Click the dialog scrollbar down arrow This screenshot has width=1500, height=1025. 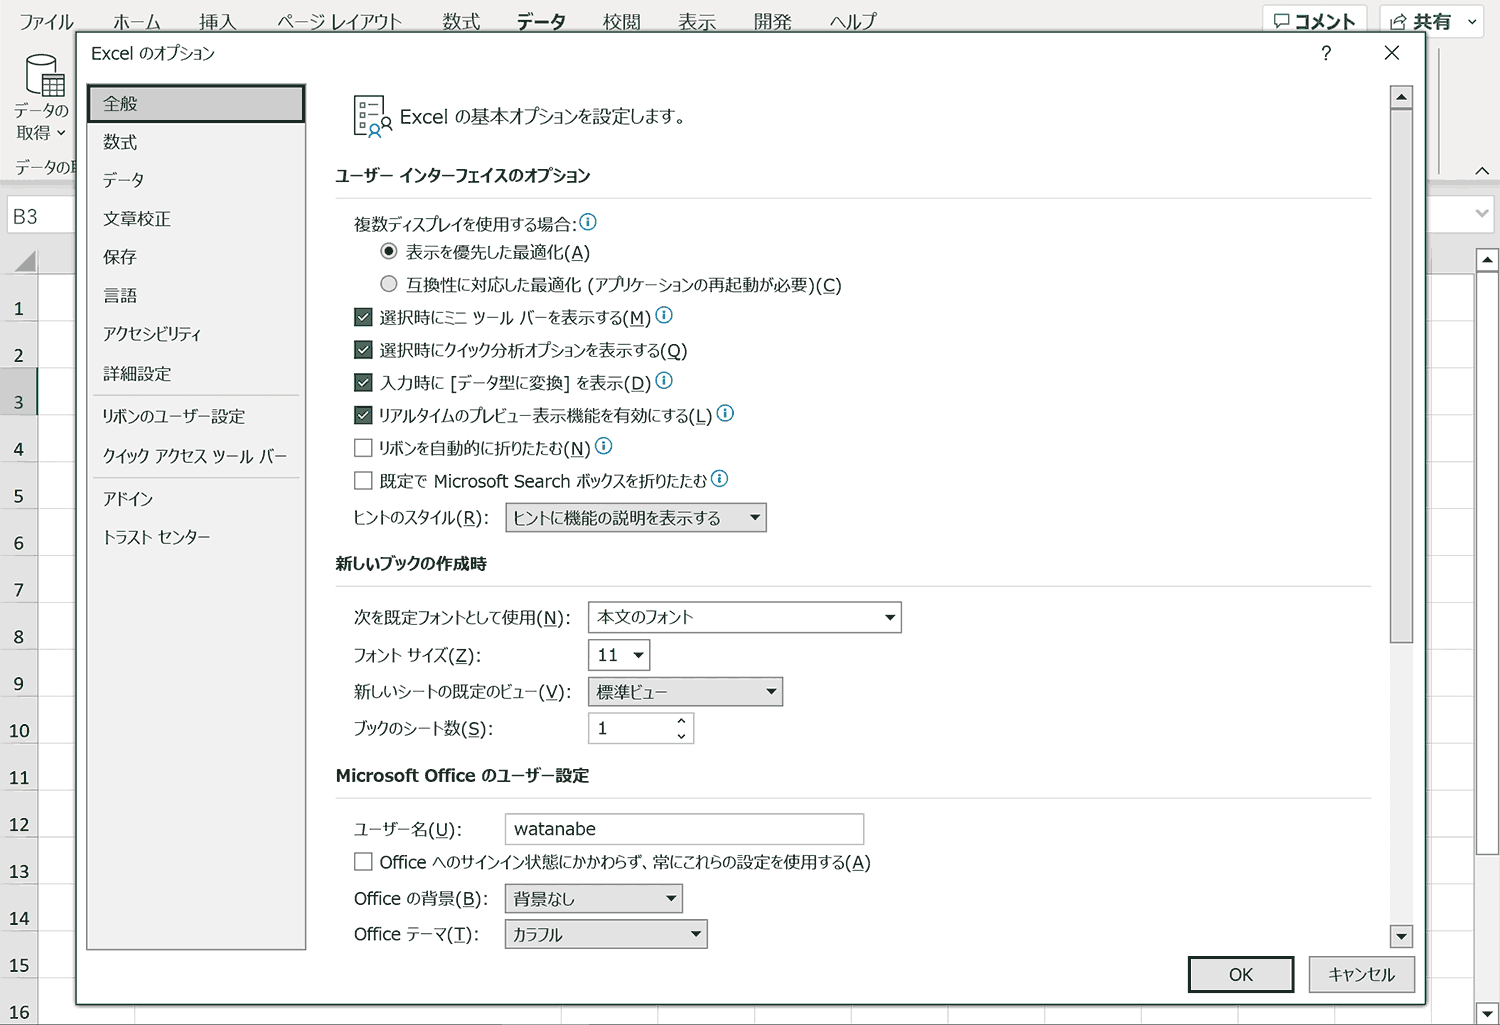click(1401, 936)
